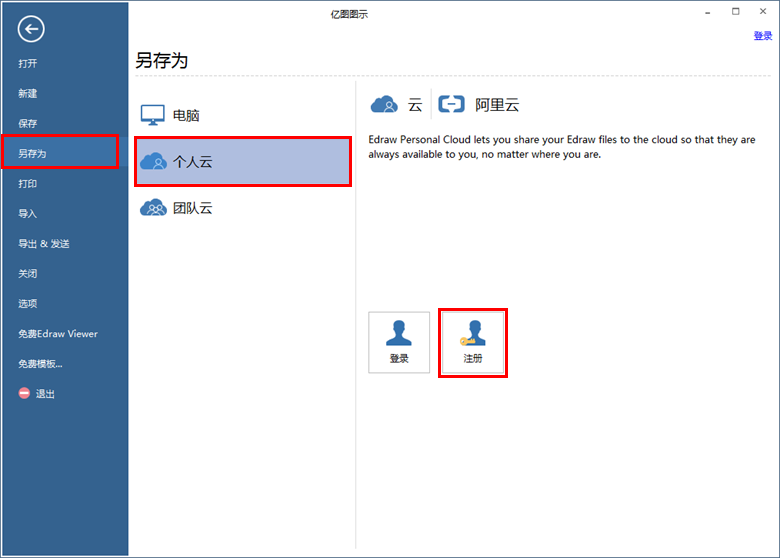Click the 个人云 cloud icon
The width and height of the screenshot is (780, 558).
(x=153, y=161)
